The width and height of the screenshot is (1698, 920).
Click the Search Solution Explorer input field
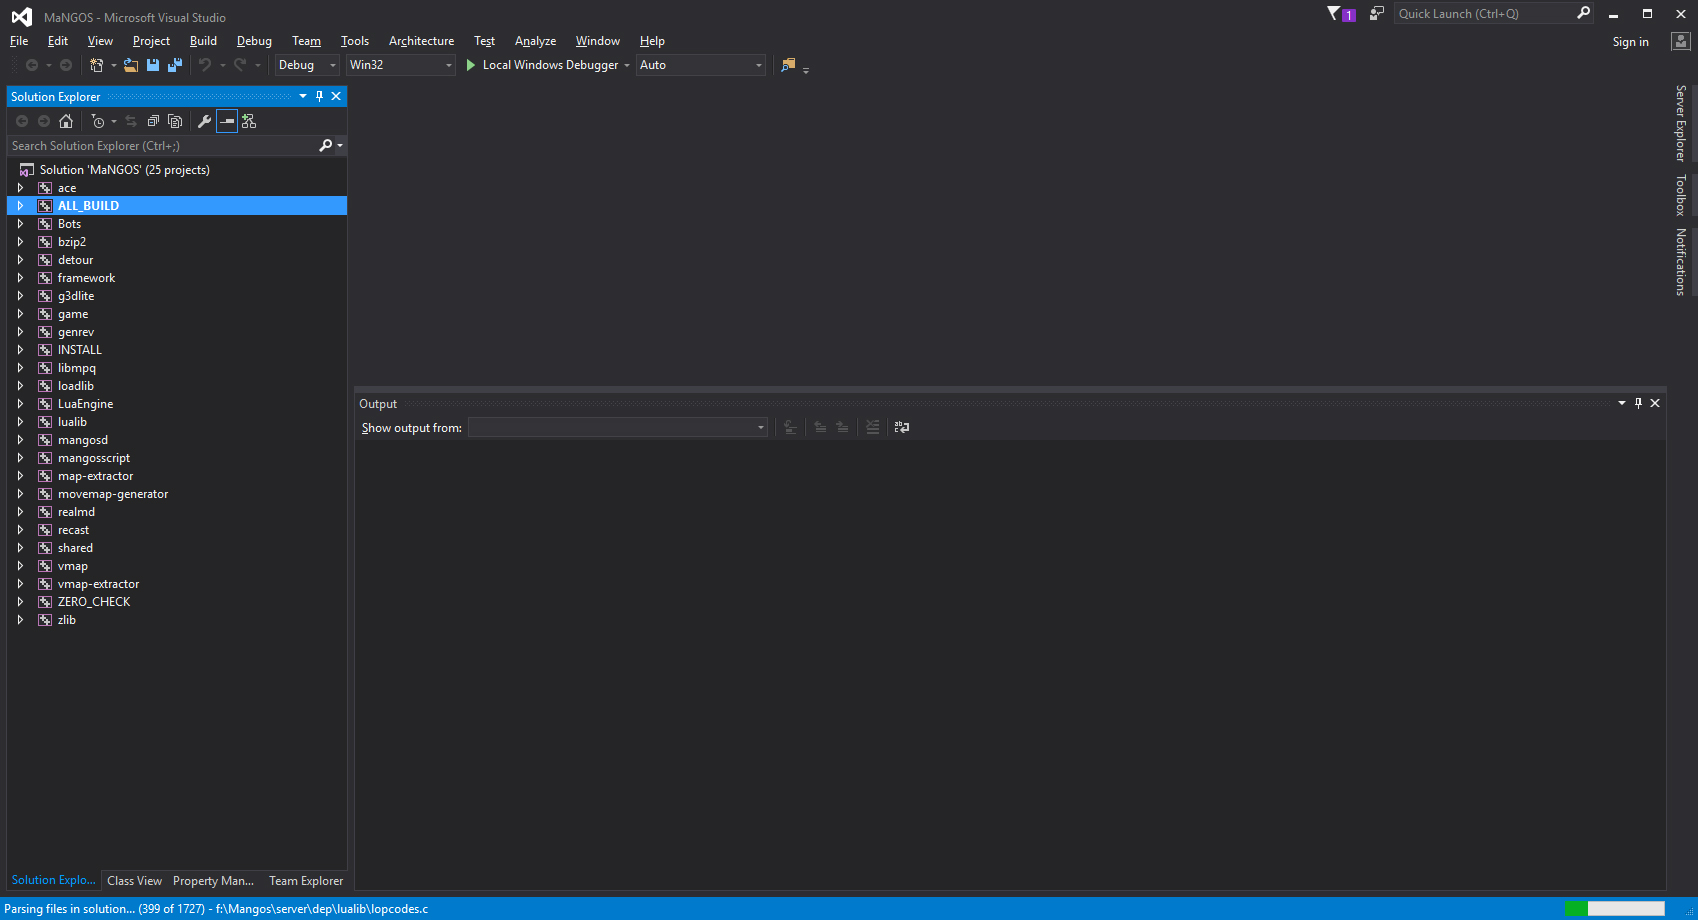[x=162, y=146]
